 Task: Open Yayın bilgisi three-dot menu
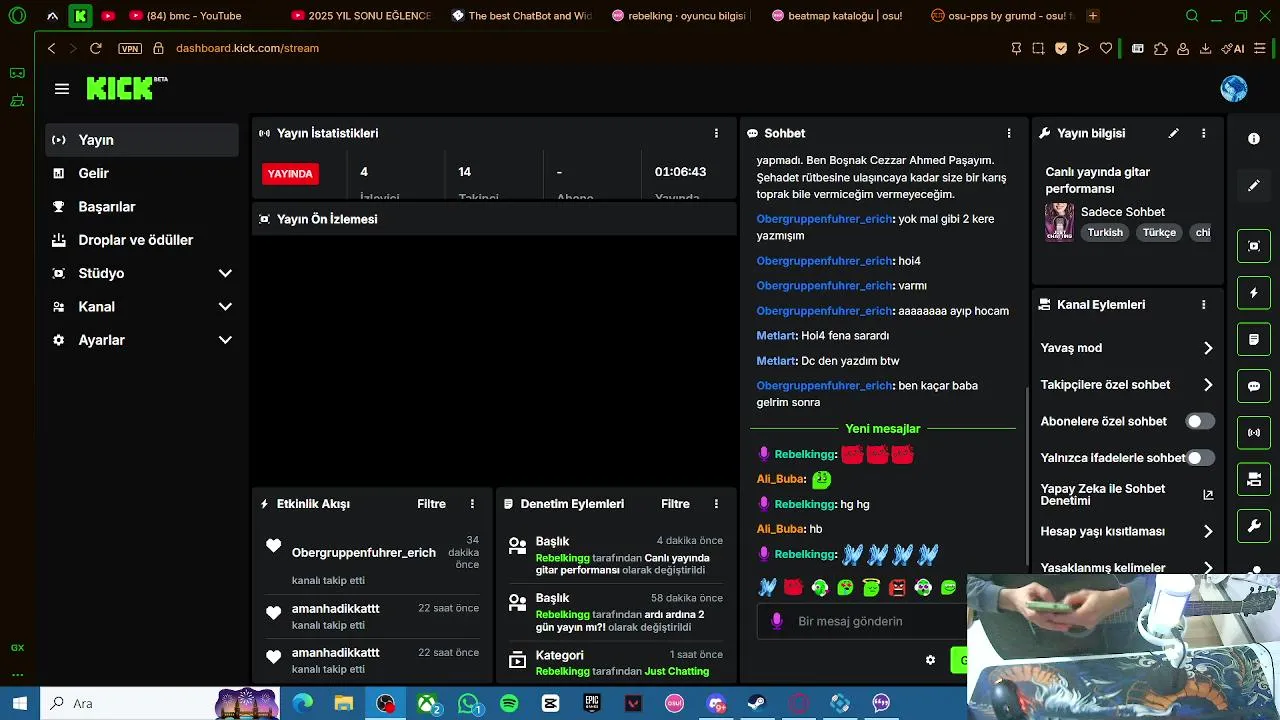tap(1204, 133)
